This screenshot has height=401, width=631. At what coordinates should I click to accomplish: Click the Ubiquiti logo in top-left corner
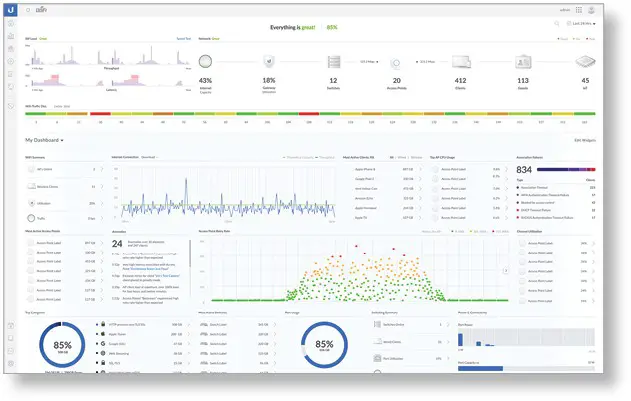tap(10, 10)
